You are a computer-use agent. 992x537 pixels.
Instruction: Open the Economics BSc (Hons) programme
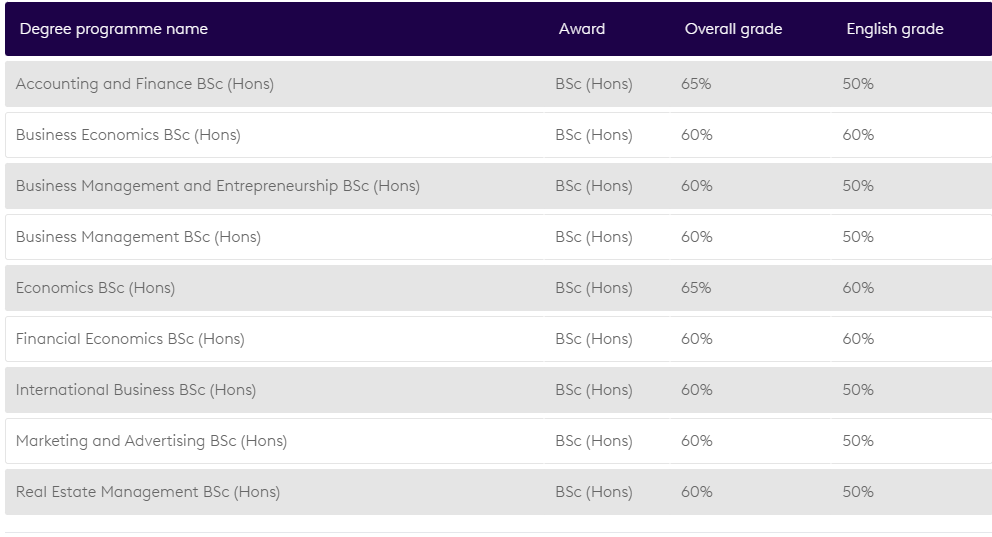[x=95, y=288]
